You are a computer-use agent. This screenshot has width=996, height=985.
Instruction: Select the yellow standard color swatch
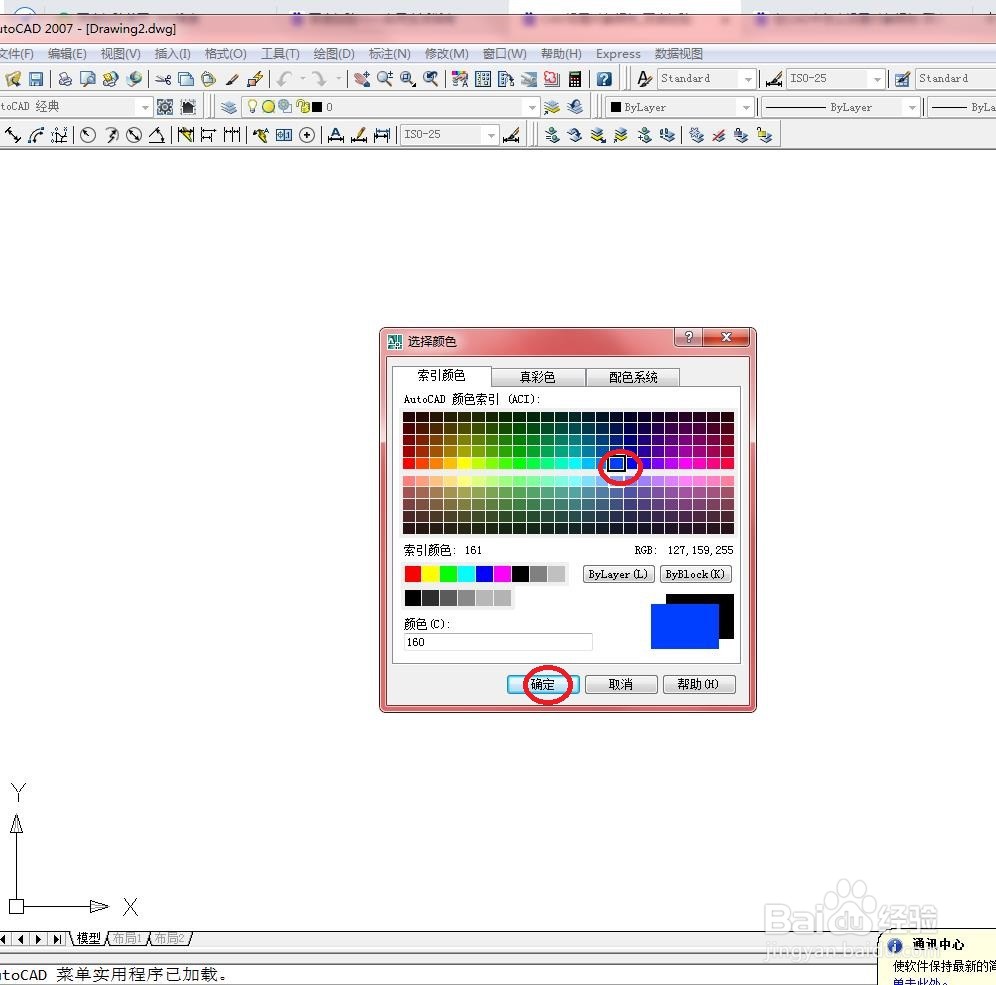[x=431, y=574]
